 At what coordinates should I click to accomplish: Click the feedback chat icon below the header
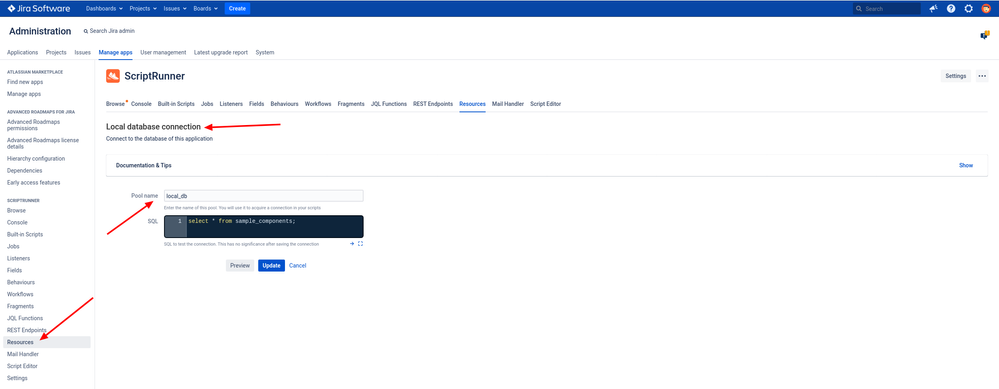coord(984,35)
